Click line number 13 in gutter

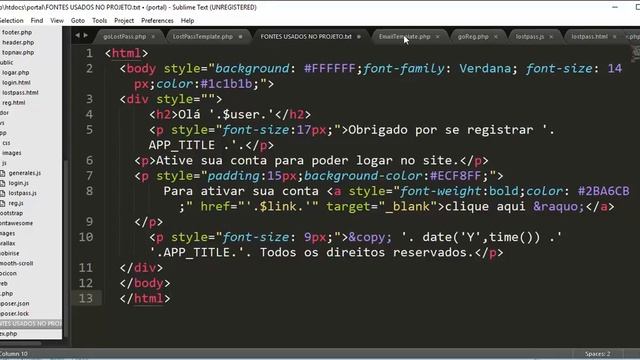pyautogui.click(x=86, y=298)
